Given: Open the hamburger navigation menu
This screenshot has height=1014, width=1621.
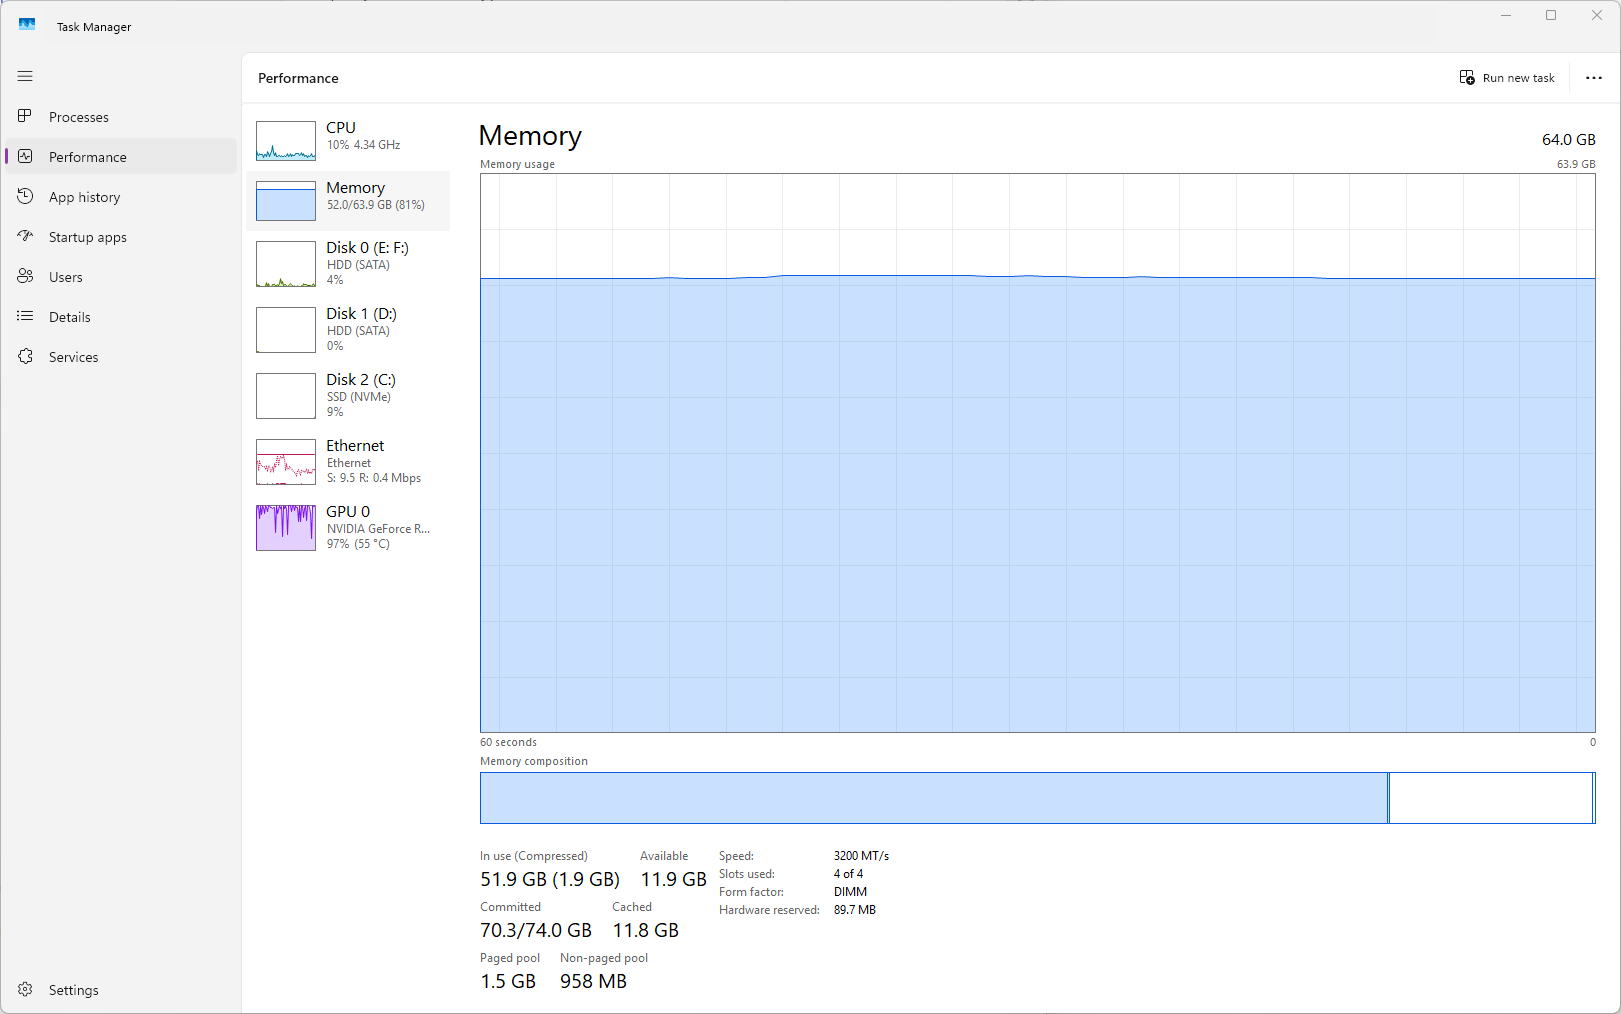Looking at the screenshot, I should point(25,76).
